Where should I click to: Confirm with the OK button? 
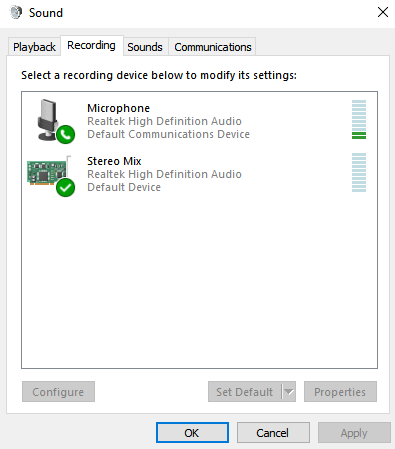point(192,433)
